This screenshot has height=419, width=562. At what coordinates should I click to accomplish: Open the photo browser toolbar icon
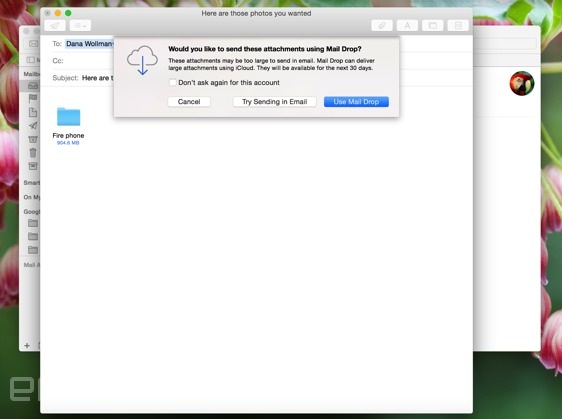433,26
